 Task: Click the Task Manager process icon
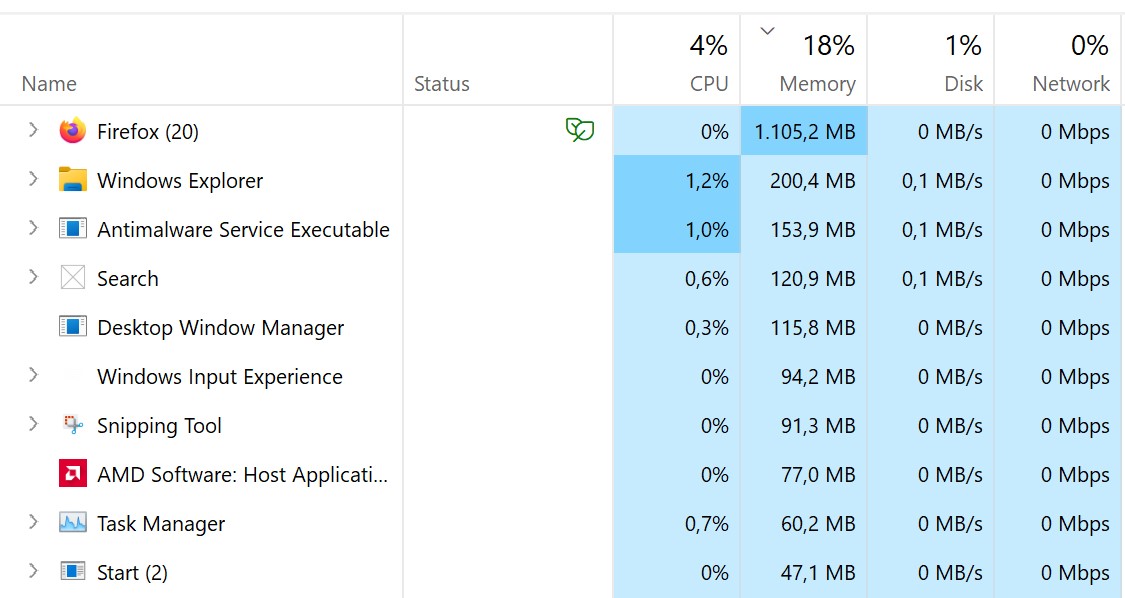pos(72,523)
